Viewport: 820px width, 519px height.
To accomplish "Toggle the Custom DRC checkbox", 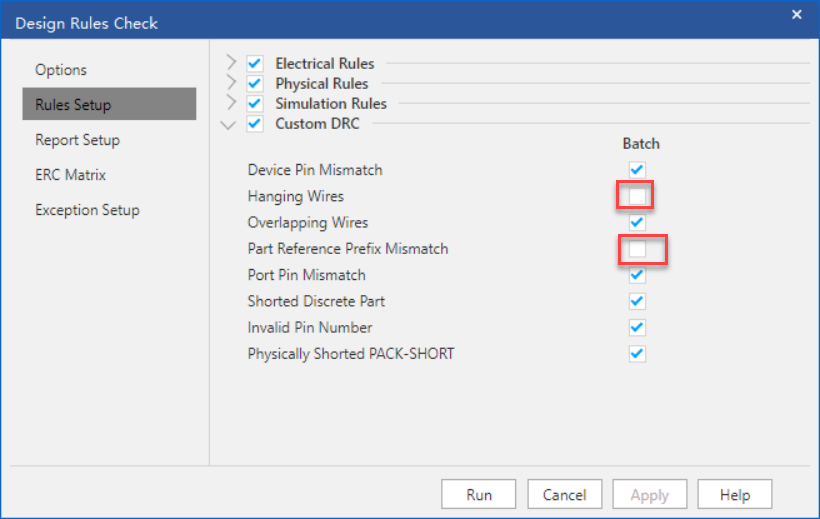I will pyautogui.click(x=254, y=124).
